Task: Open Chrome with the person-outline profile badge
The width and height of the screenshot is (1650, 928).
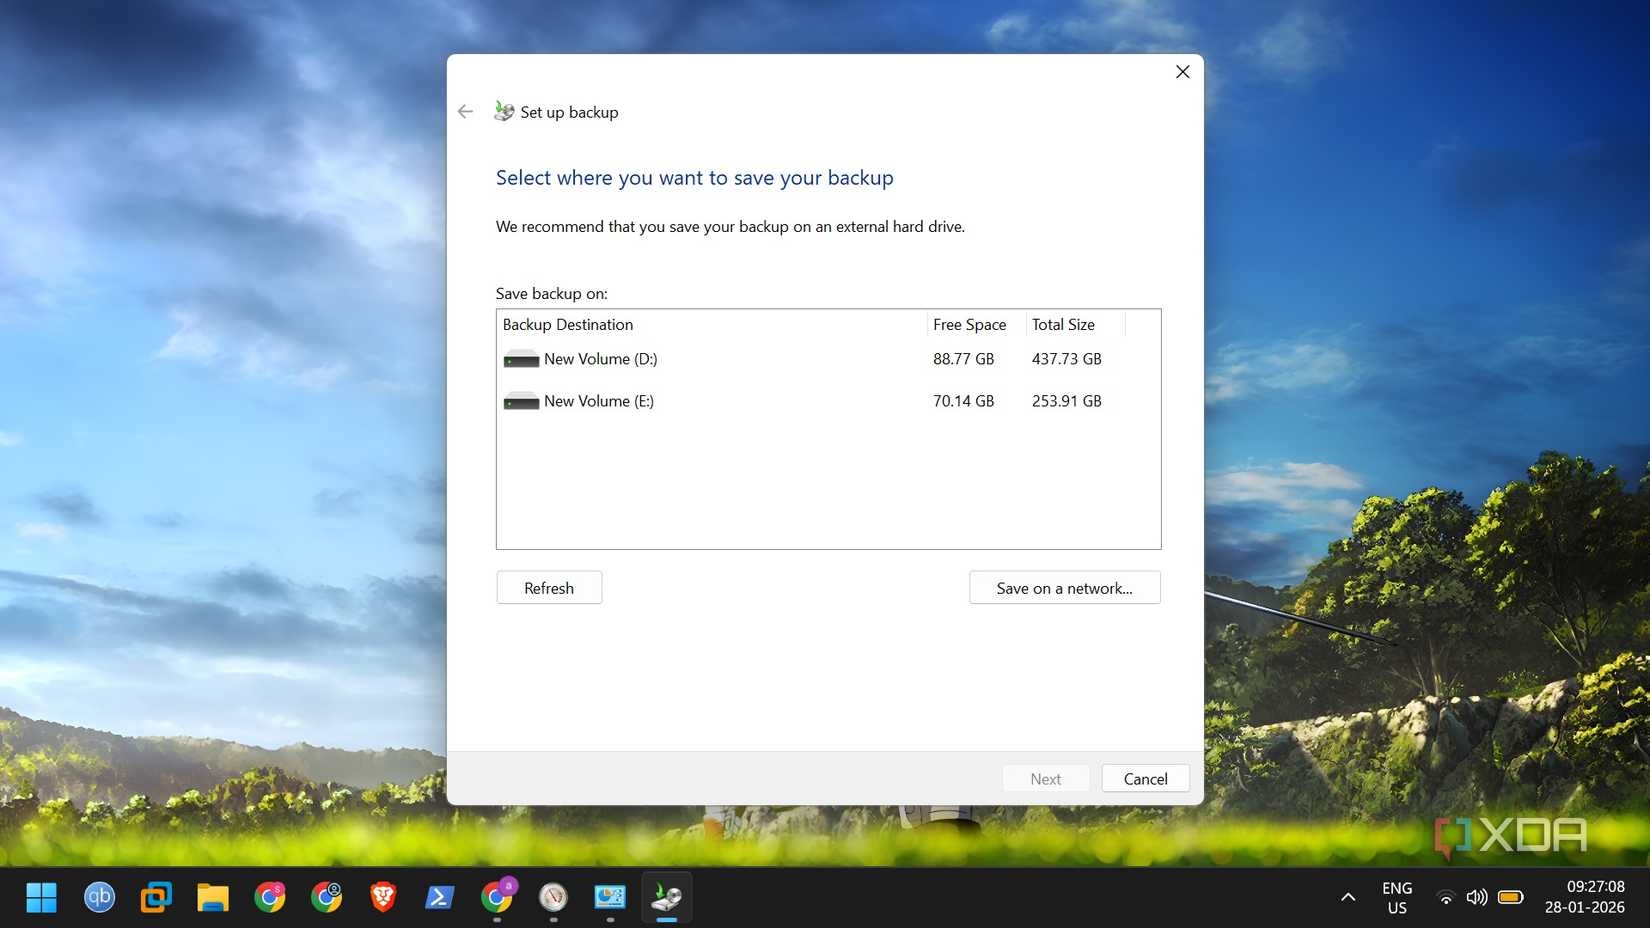Action: tap(327, 897)
